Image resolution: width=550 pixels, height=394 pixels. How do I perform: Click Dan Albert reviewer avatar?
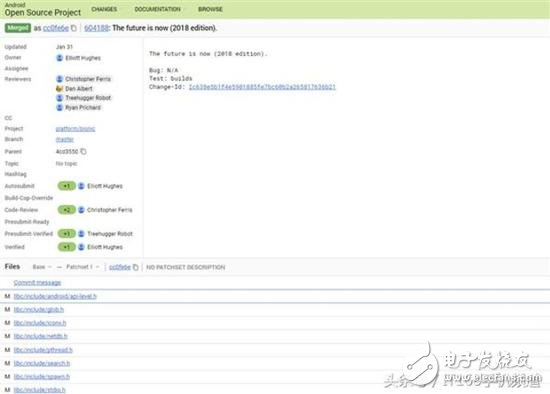[60, 88]
